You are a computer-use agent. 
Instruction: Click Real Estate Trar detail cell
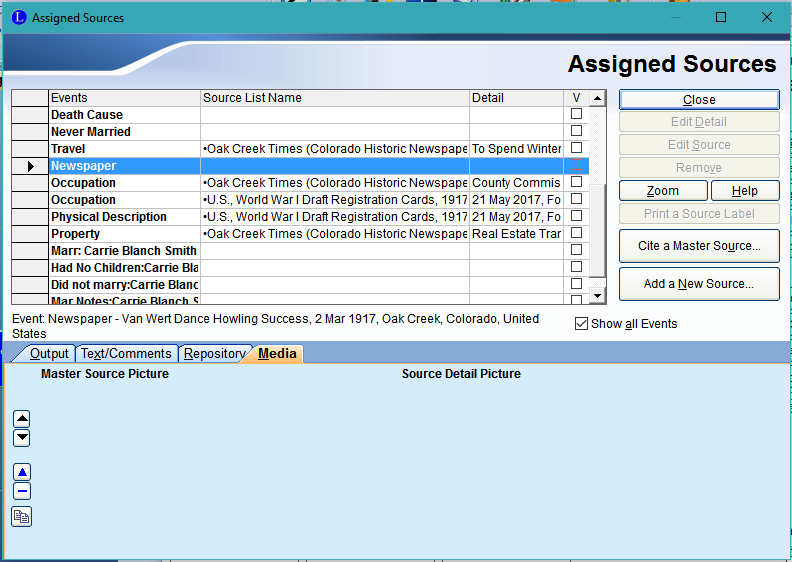pyautogui.click(x=516, y=234)
